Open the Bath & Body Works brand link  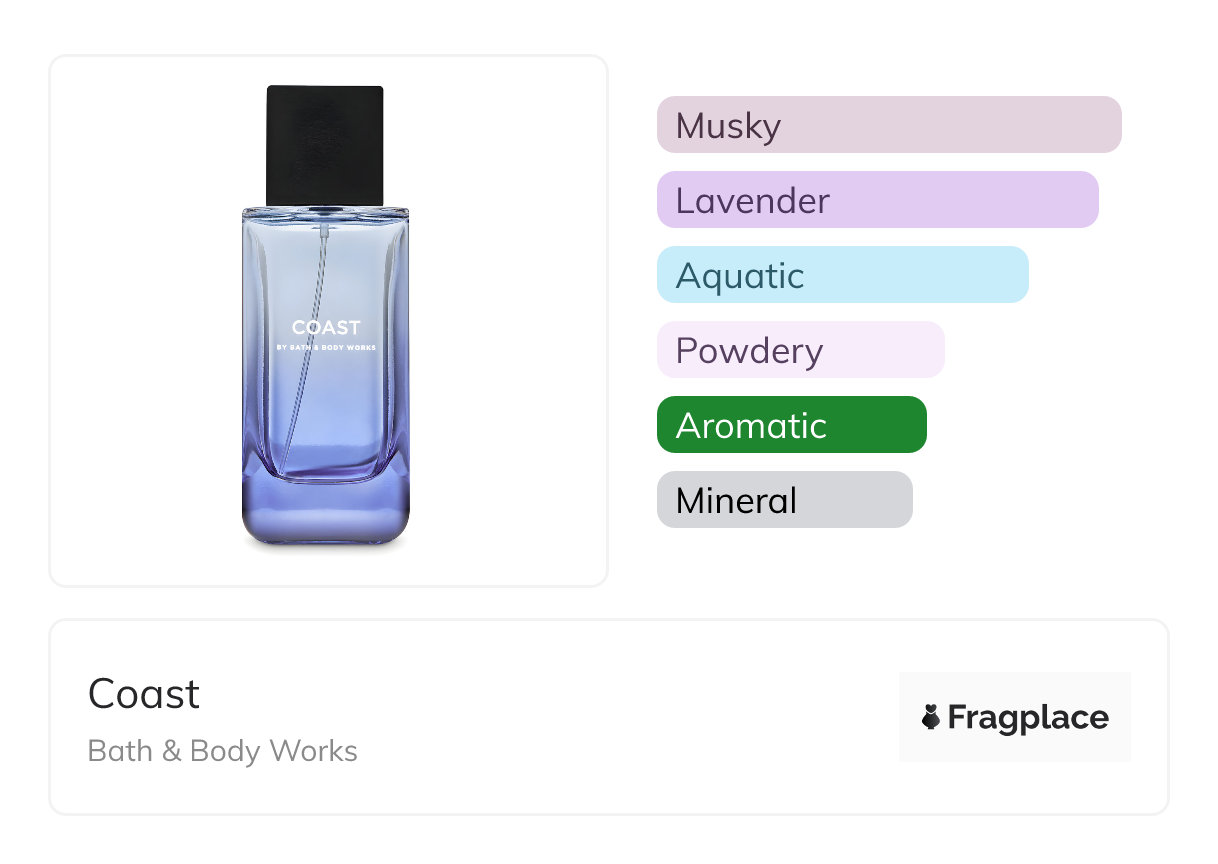point(223,751)
